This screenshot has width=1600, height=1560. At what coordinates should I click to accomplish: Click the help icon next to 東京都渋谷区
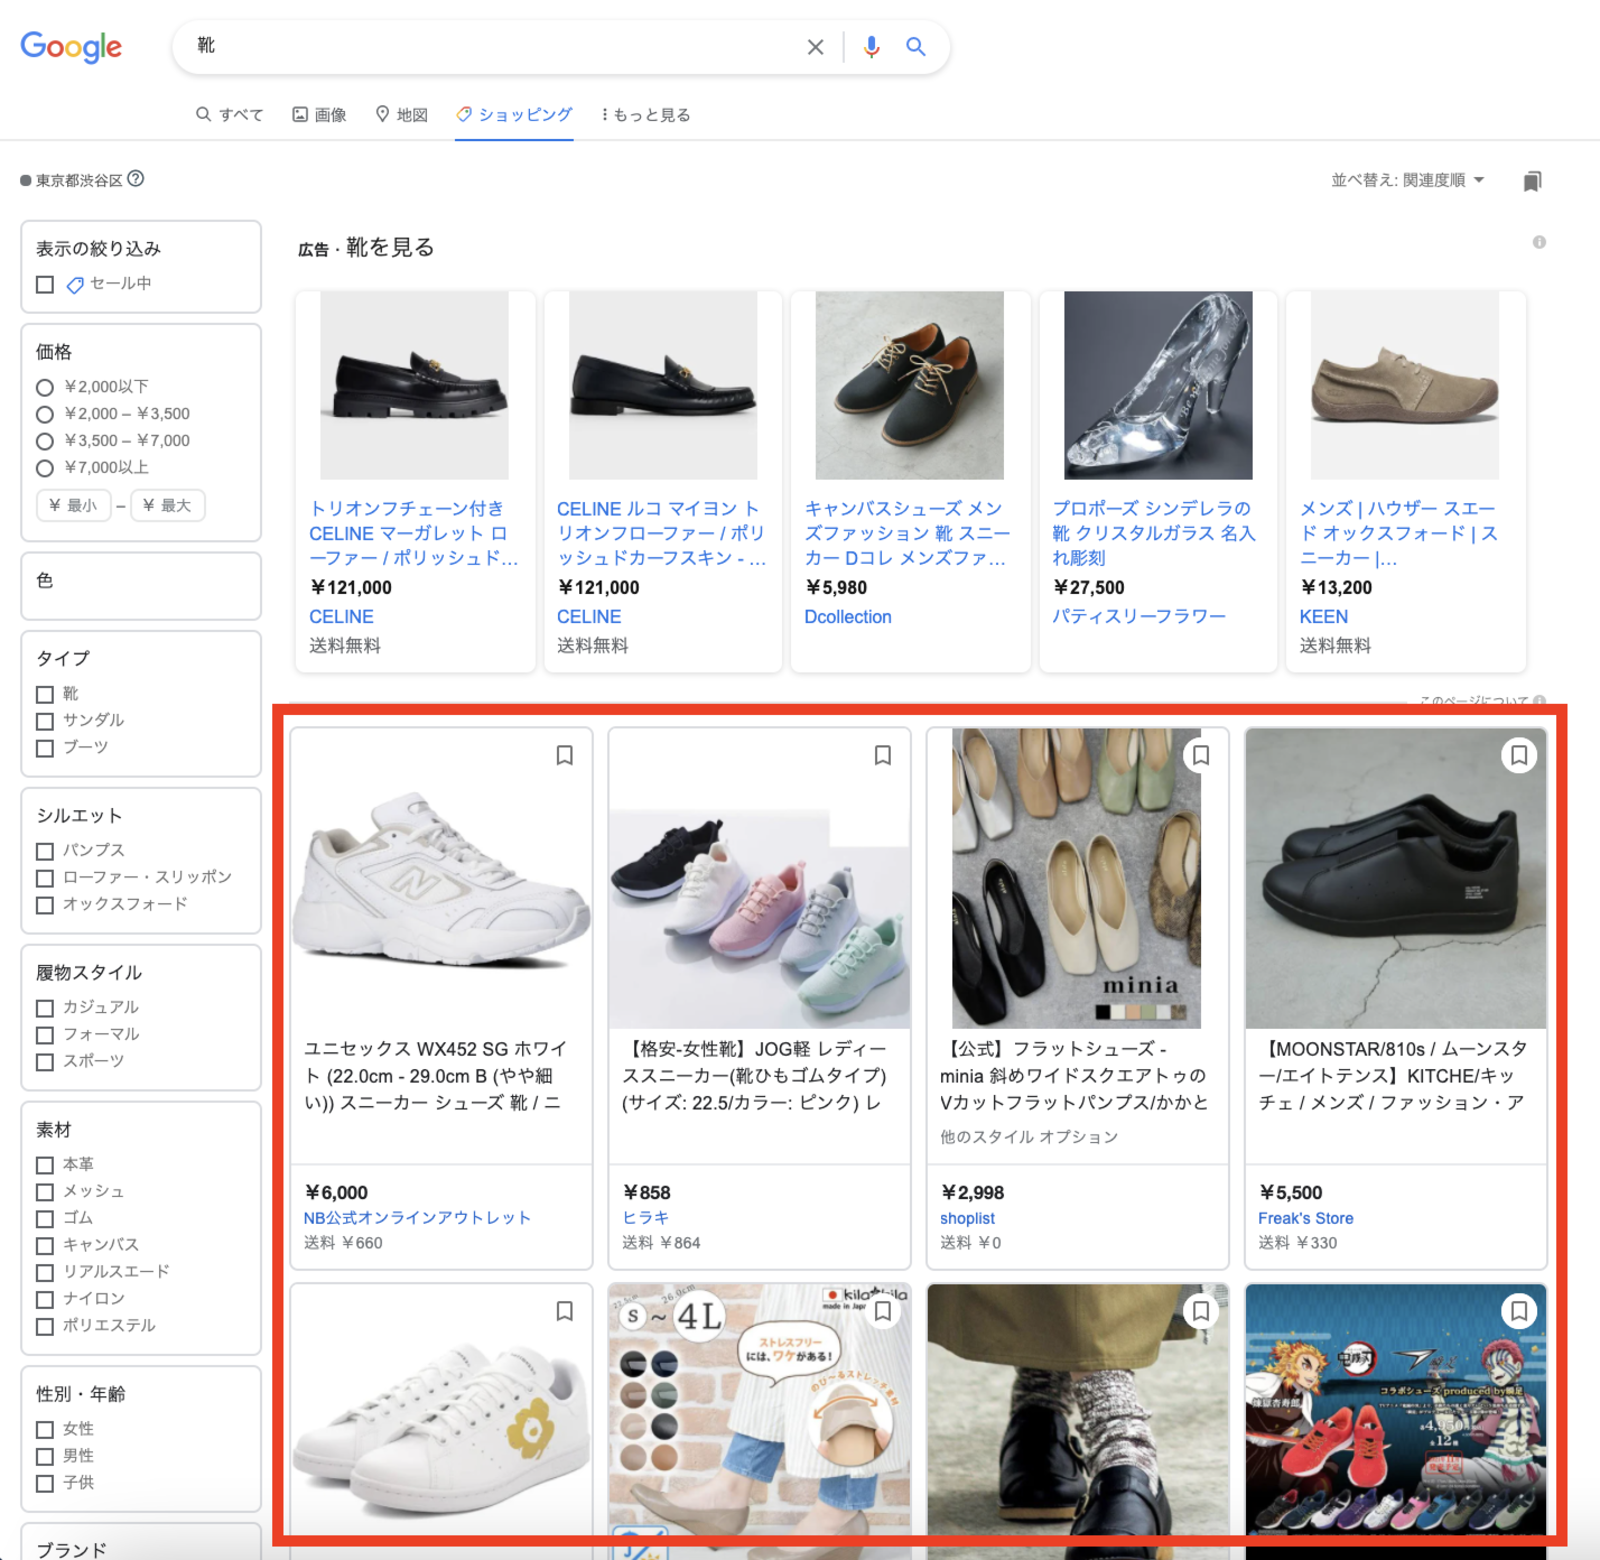tap(136, 179)
